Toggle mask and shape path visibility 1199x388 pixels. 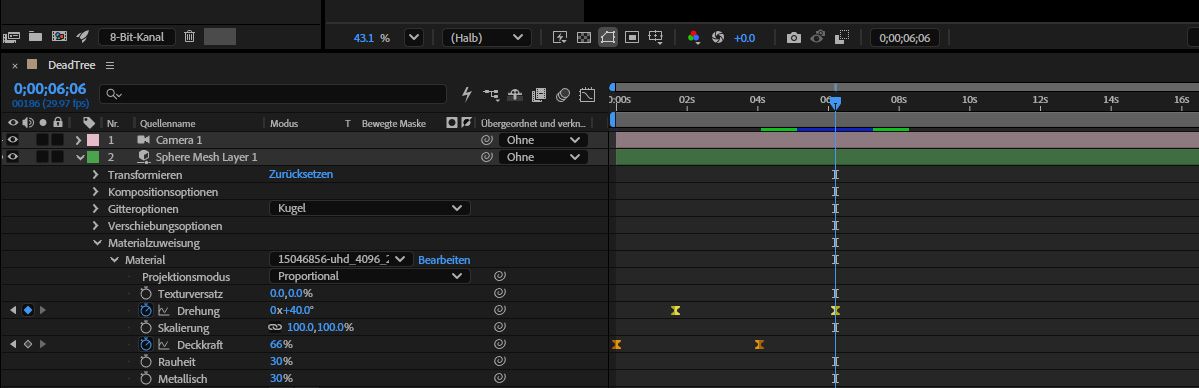[608, 37]
